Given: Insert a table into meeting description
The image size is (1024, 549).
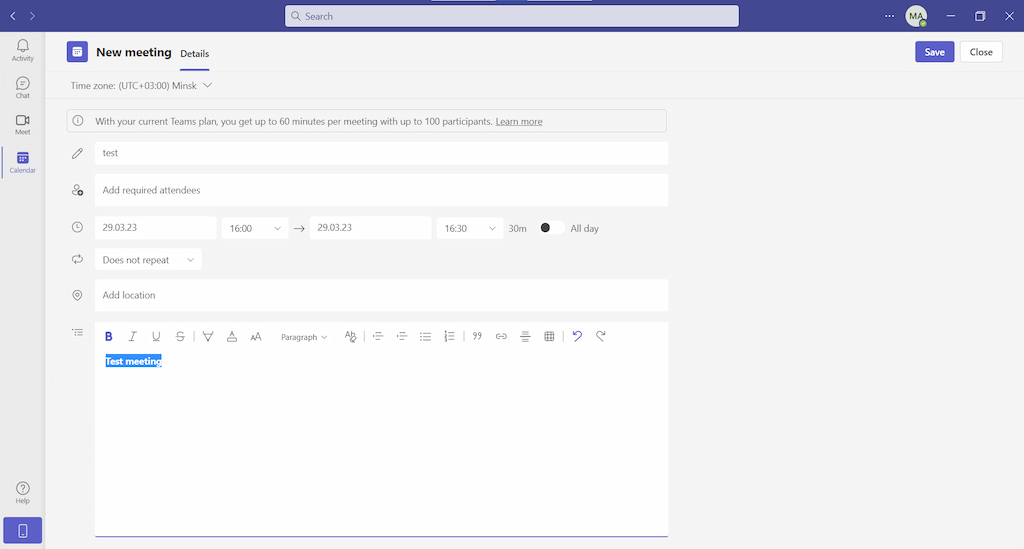Looking at the screenshot, I should [549, 337].
